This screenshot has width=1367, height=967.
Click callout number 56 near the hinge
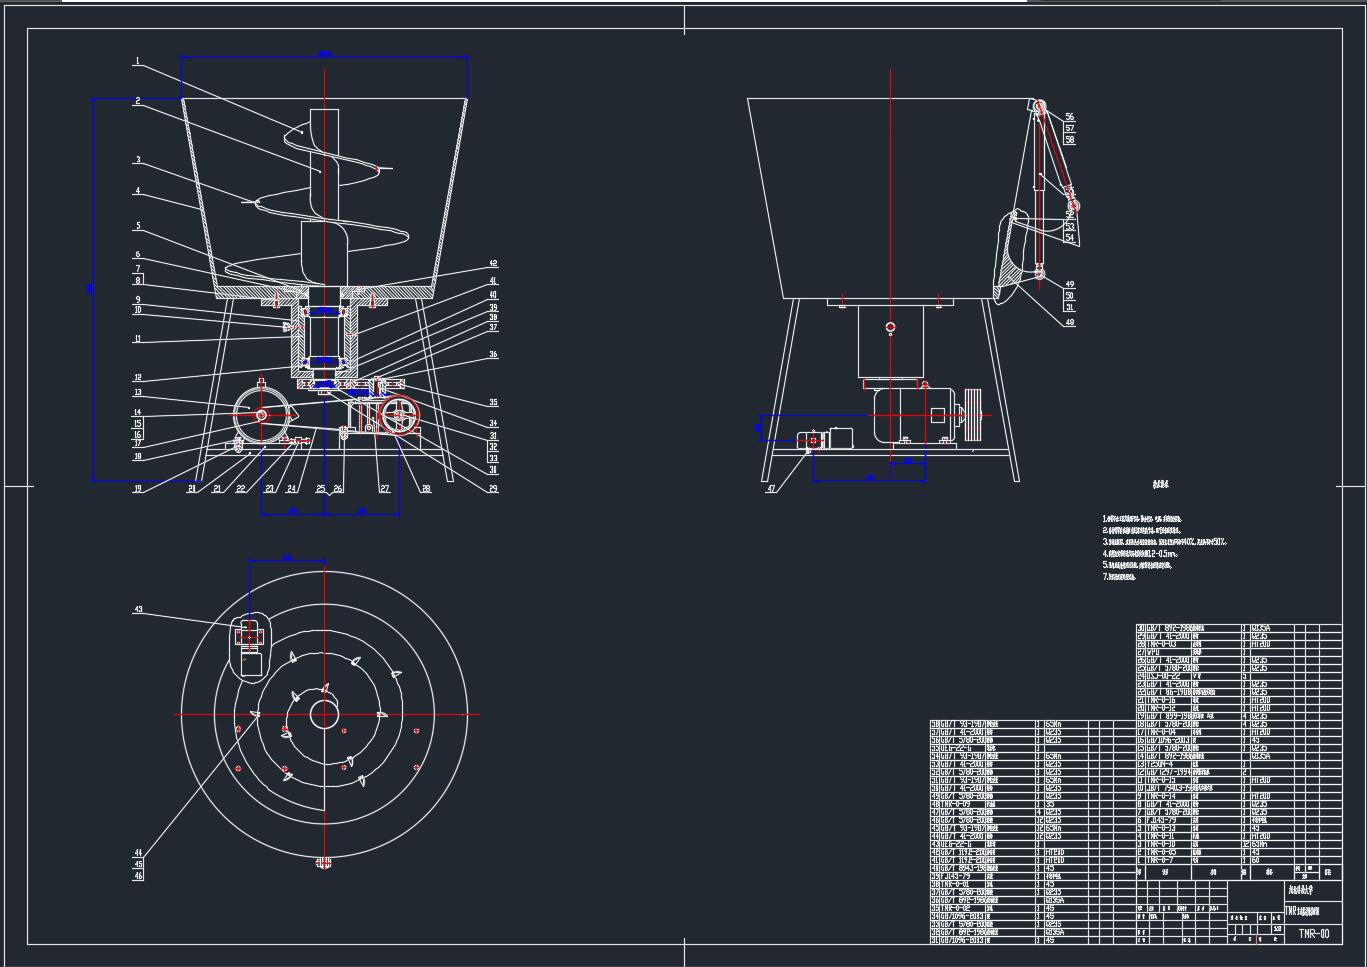pos(1069,117)
